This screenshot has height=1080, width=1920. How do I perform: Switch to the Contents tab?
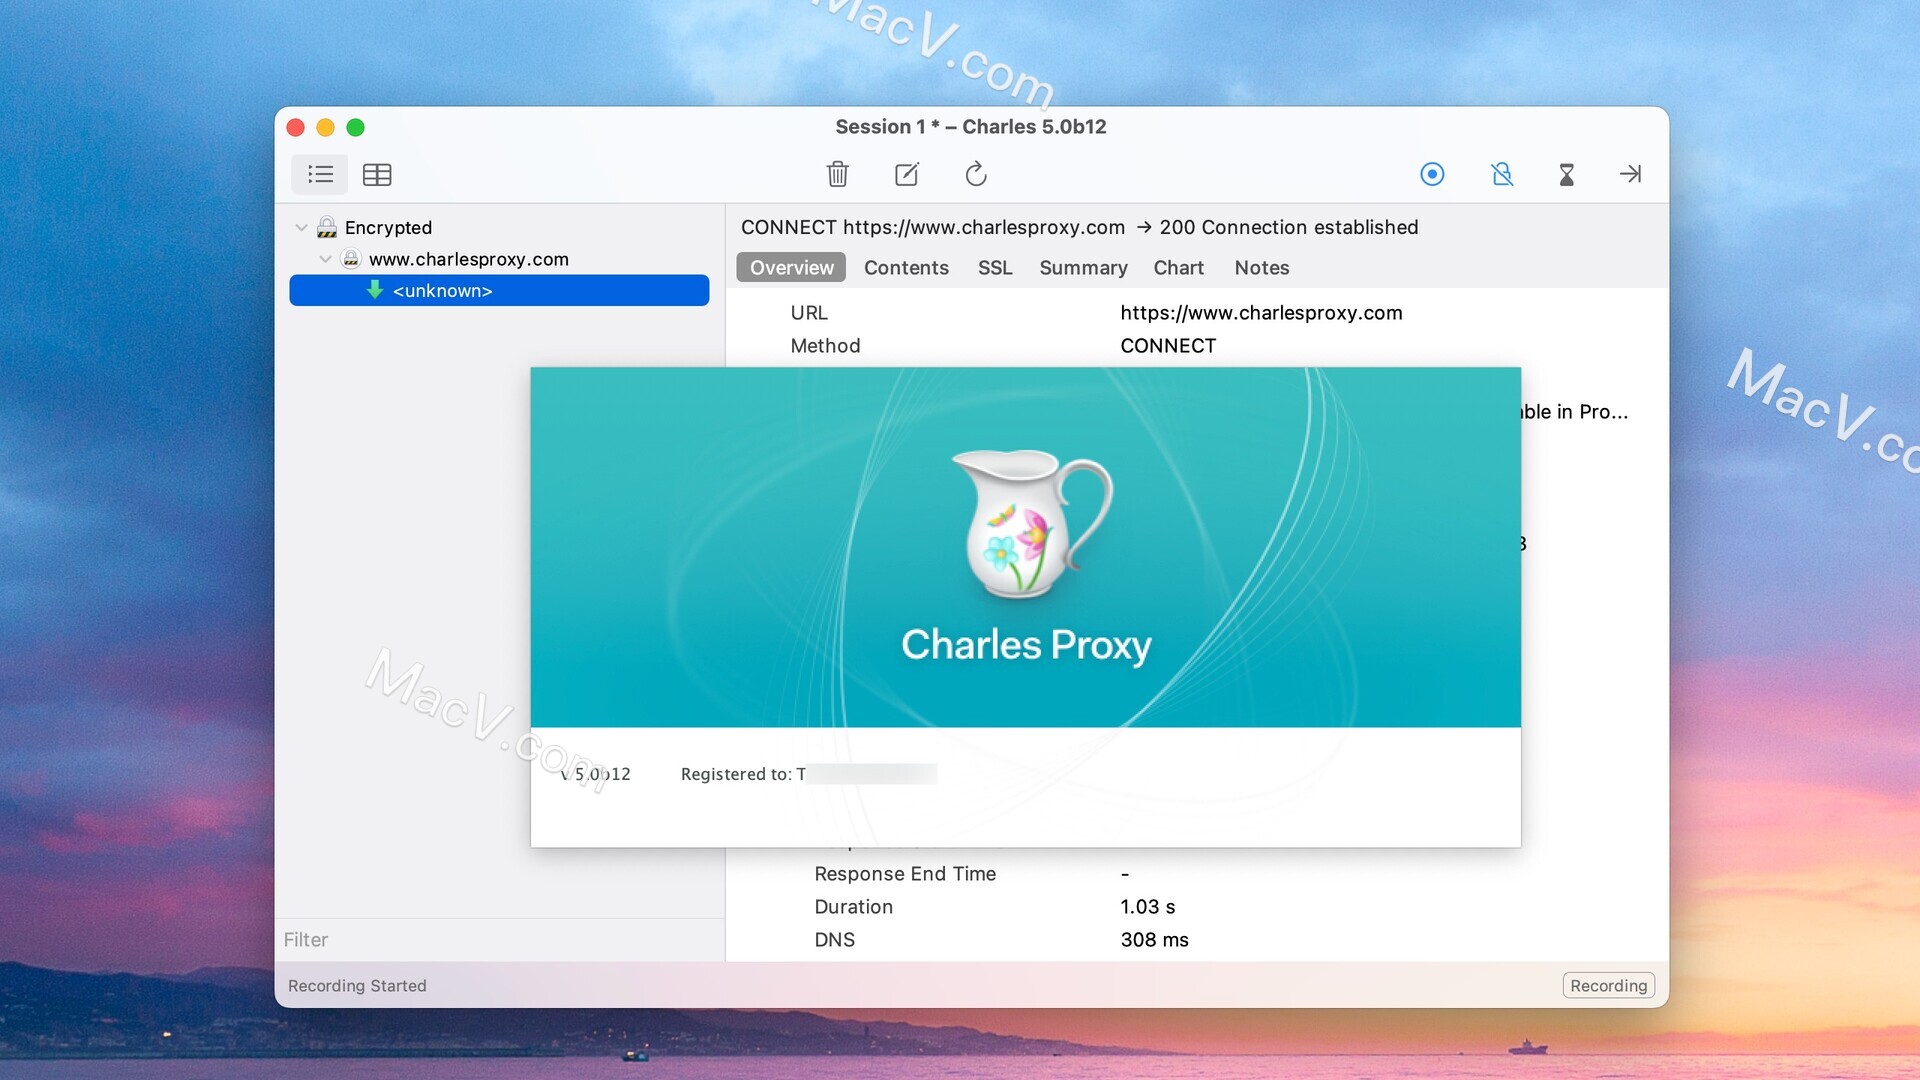[906, 267]
